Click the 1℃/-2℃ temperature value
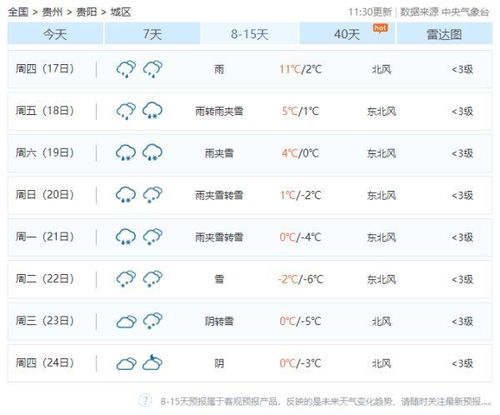Screen dimensions: 500x415 pos(301,195)
